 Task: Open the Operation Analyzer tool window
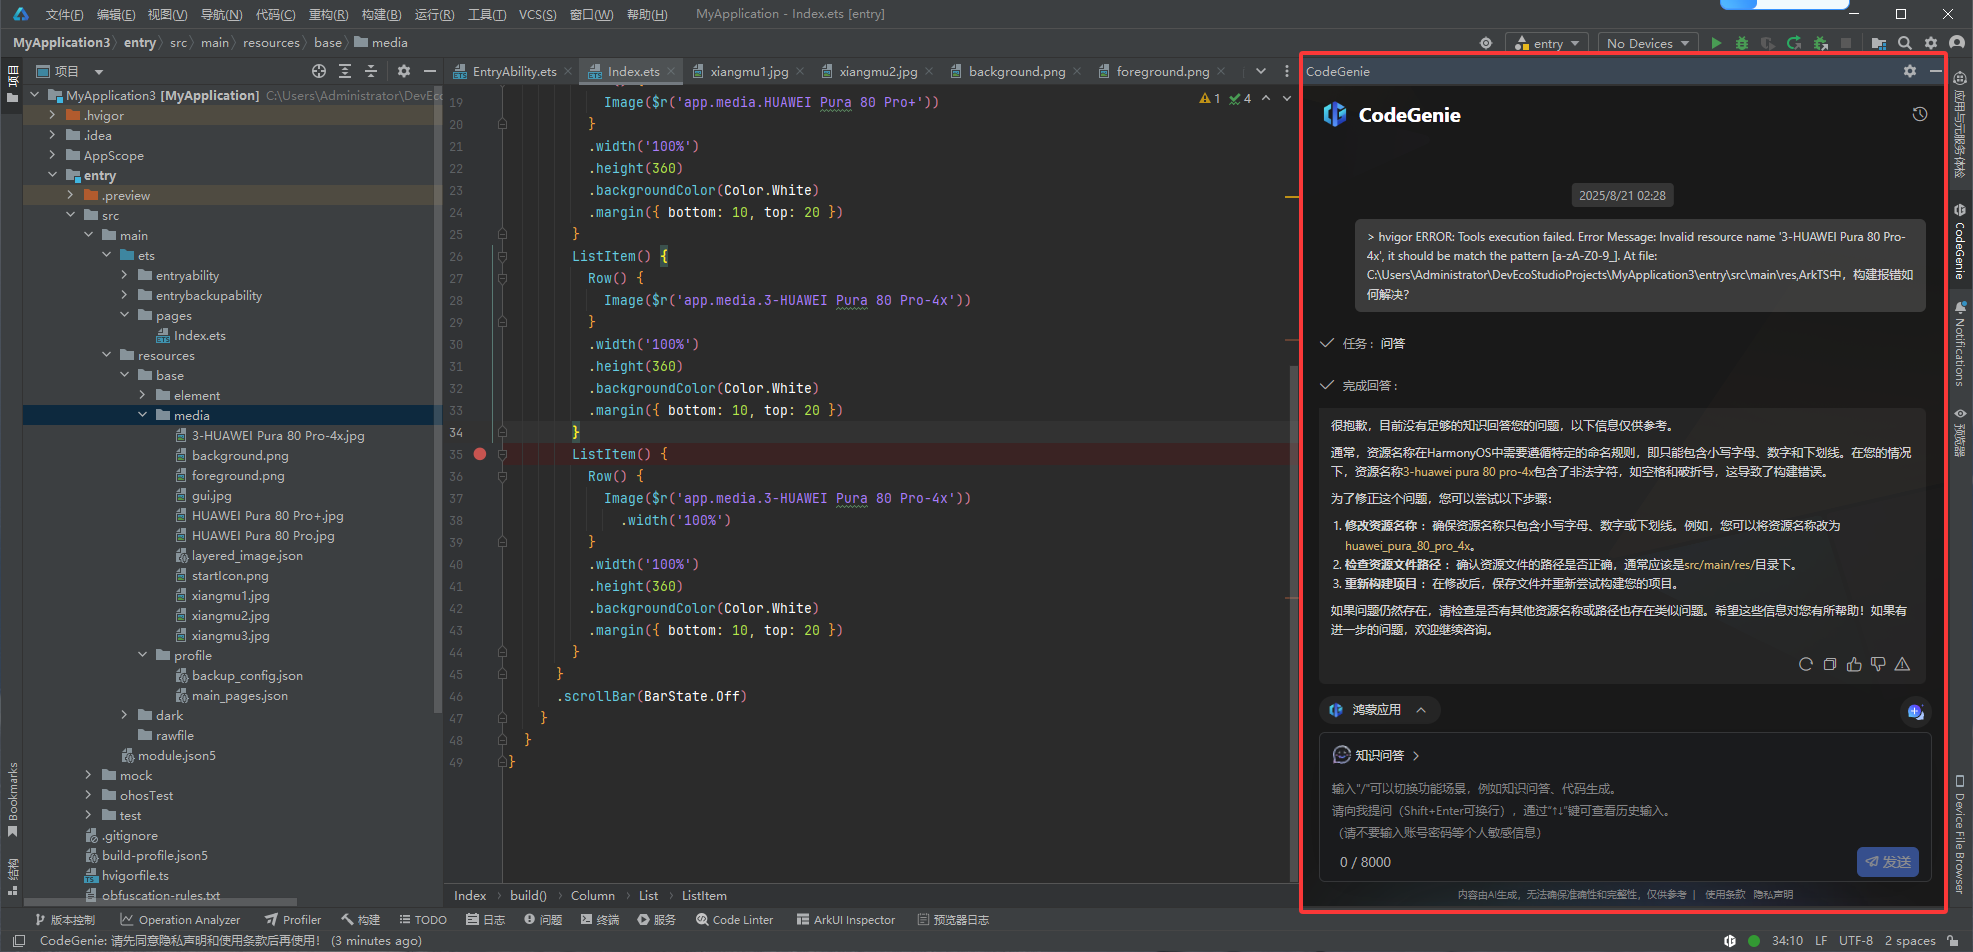[x=180, y=920]
